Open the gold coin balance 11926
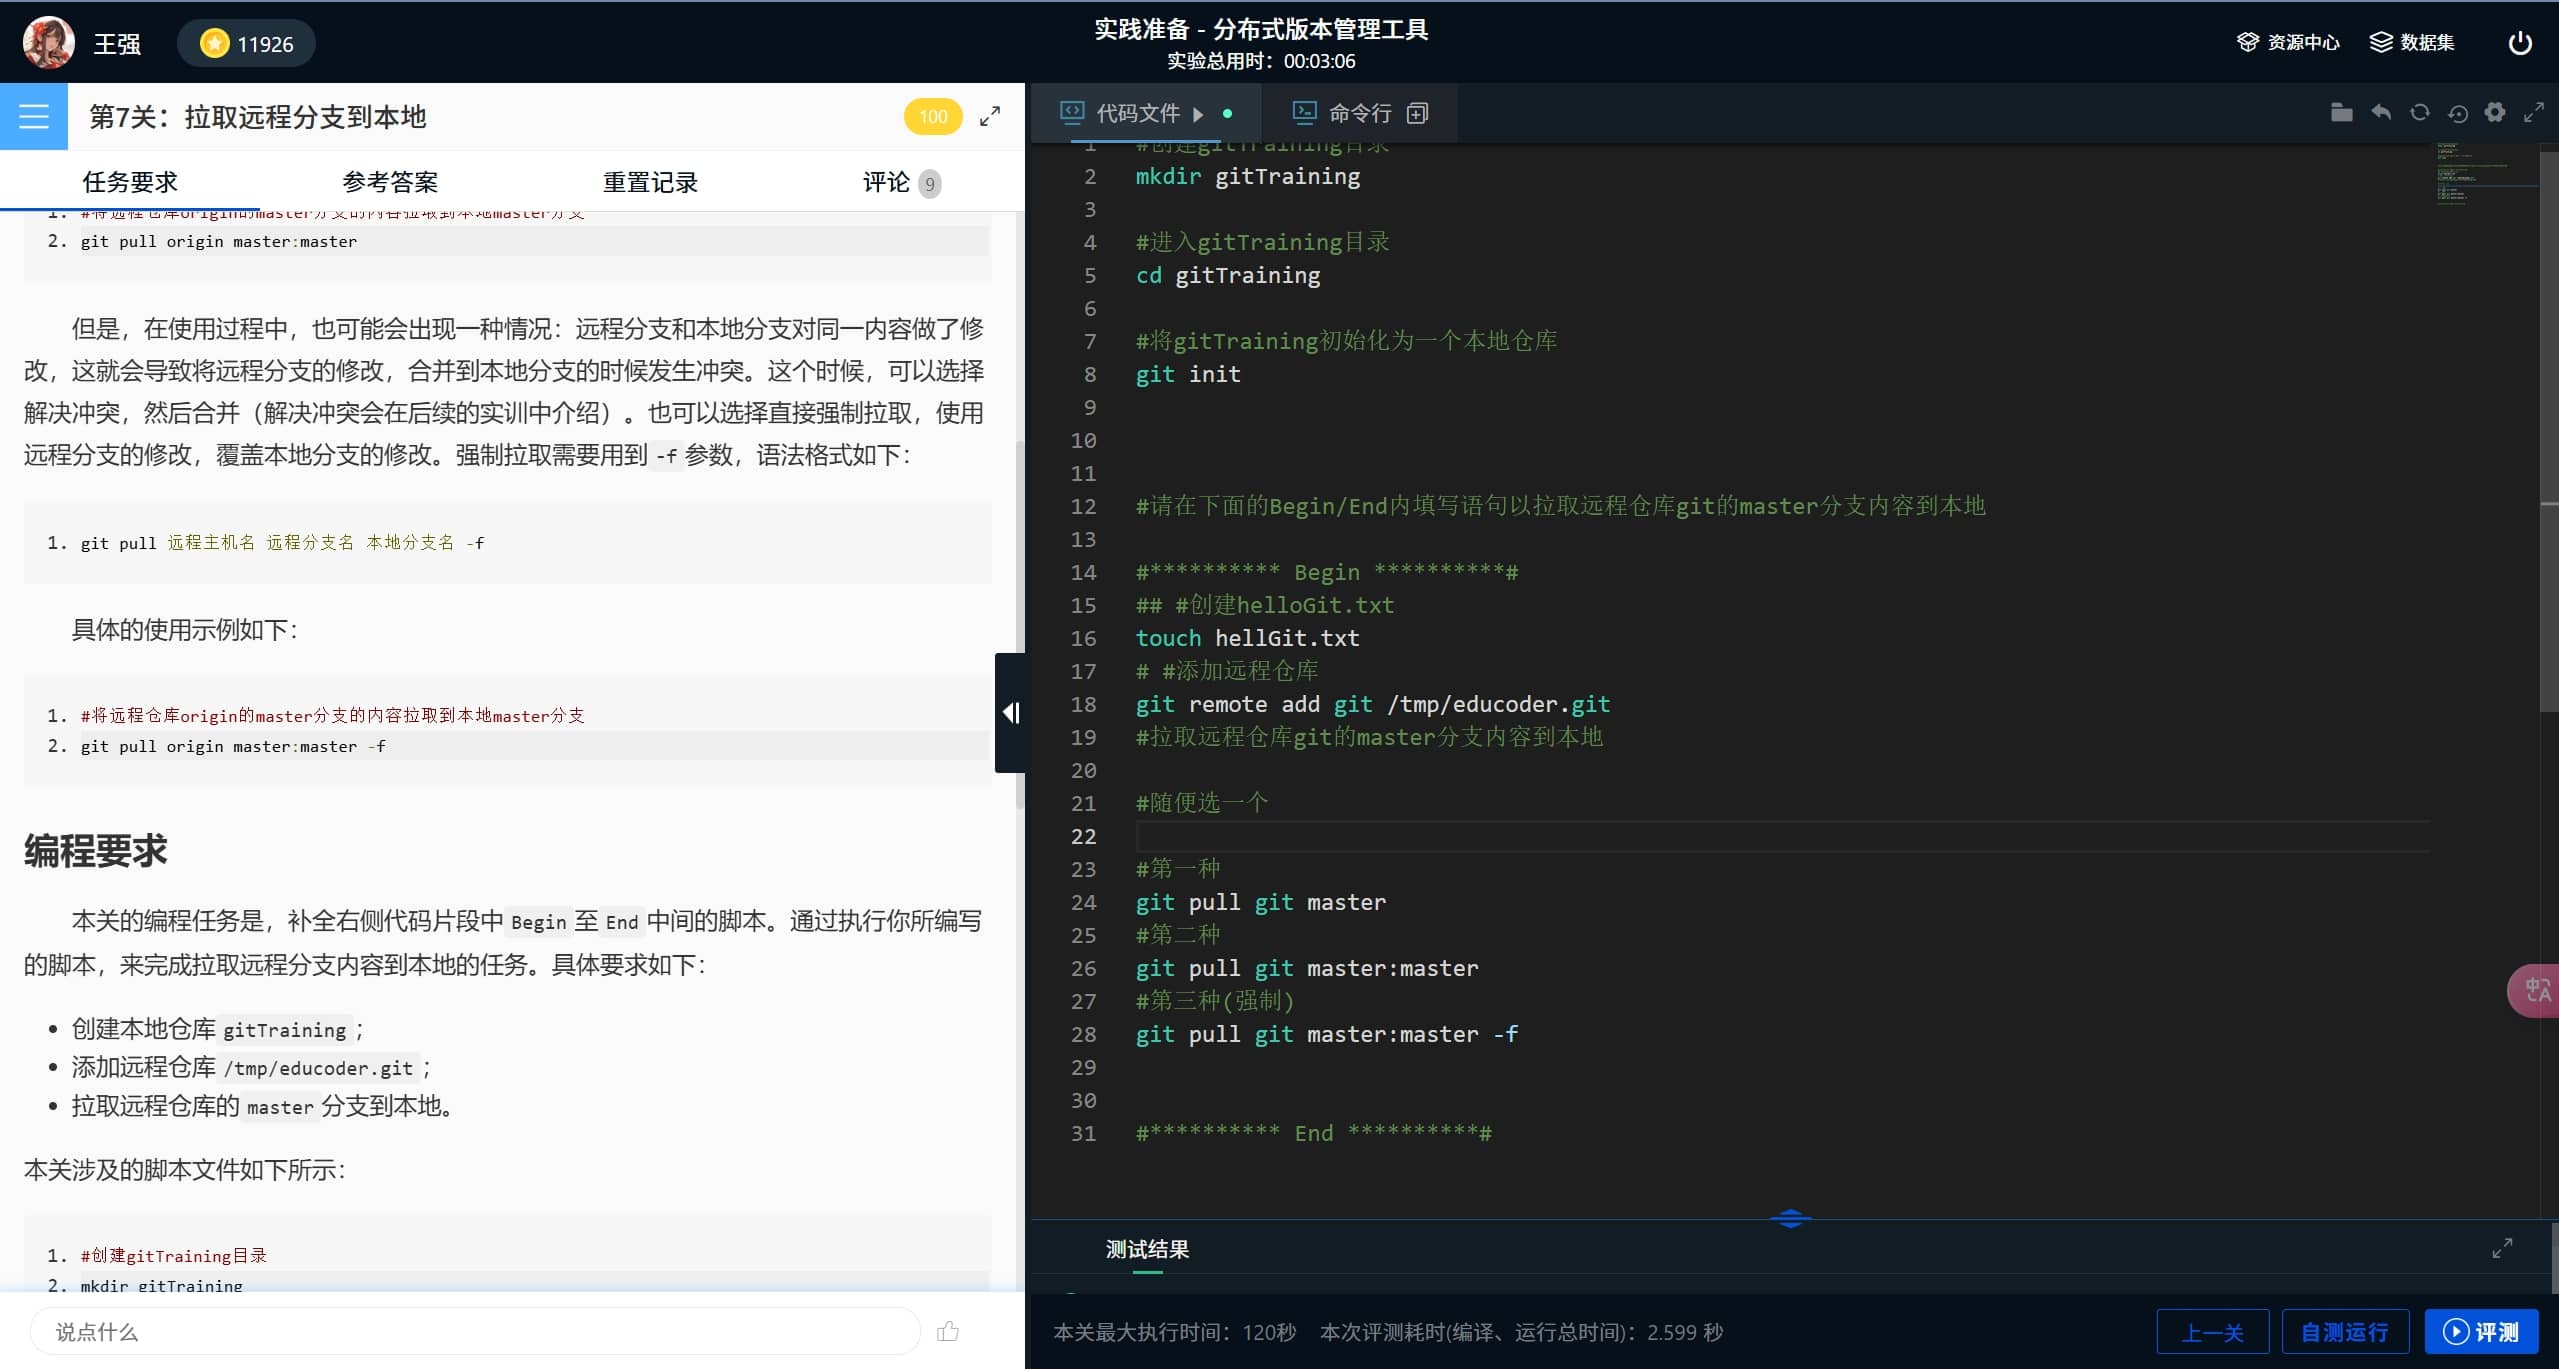 246,43
